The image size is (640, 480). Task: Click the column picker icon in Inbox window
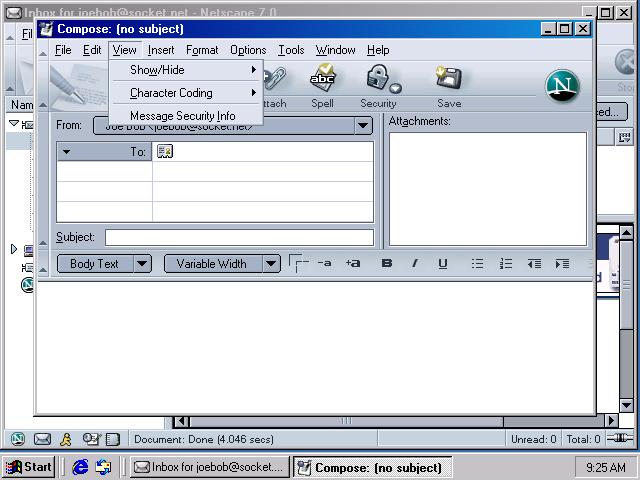click(x=624, y=138)
